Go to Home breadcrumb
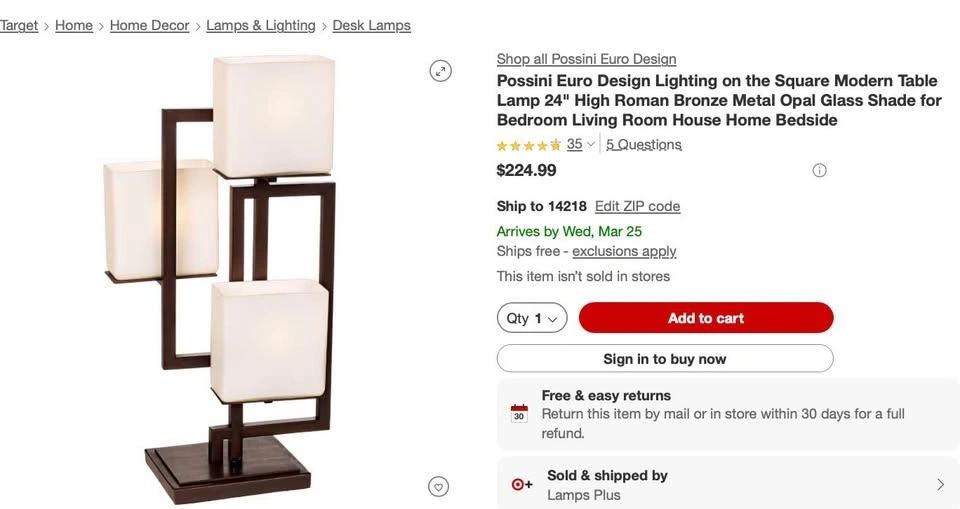The width and height of the screenshot is (960, 509). [74, 25]
